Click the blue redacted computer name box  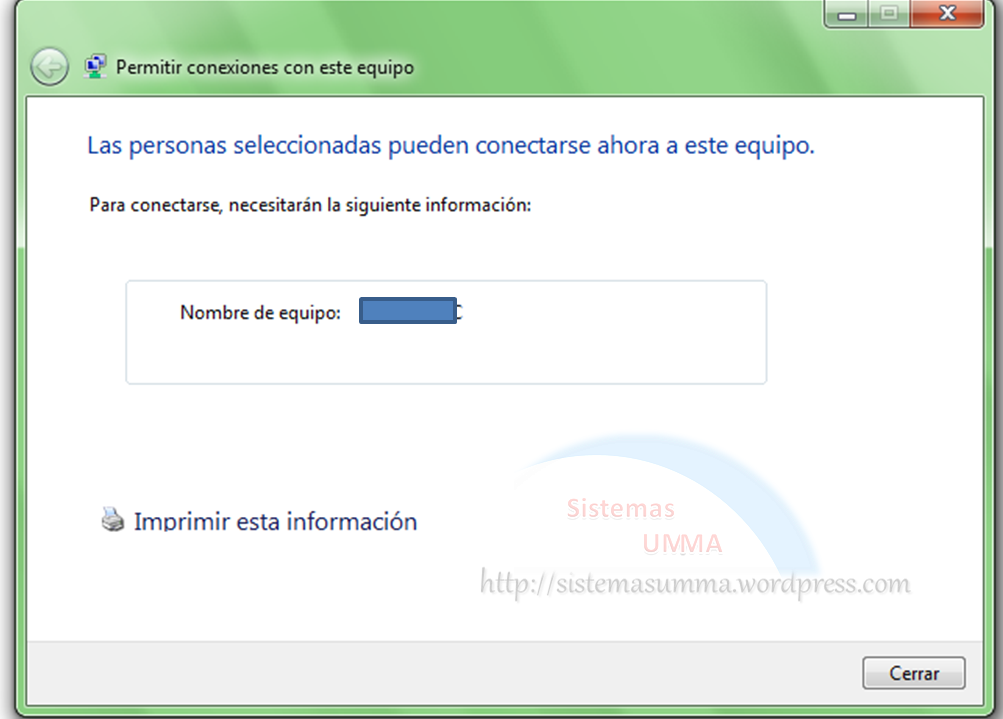point(407,312)
